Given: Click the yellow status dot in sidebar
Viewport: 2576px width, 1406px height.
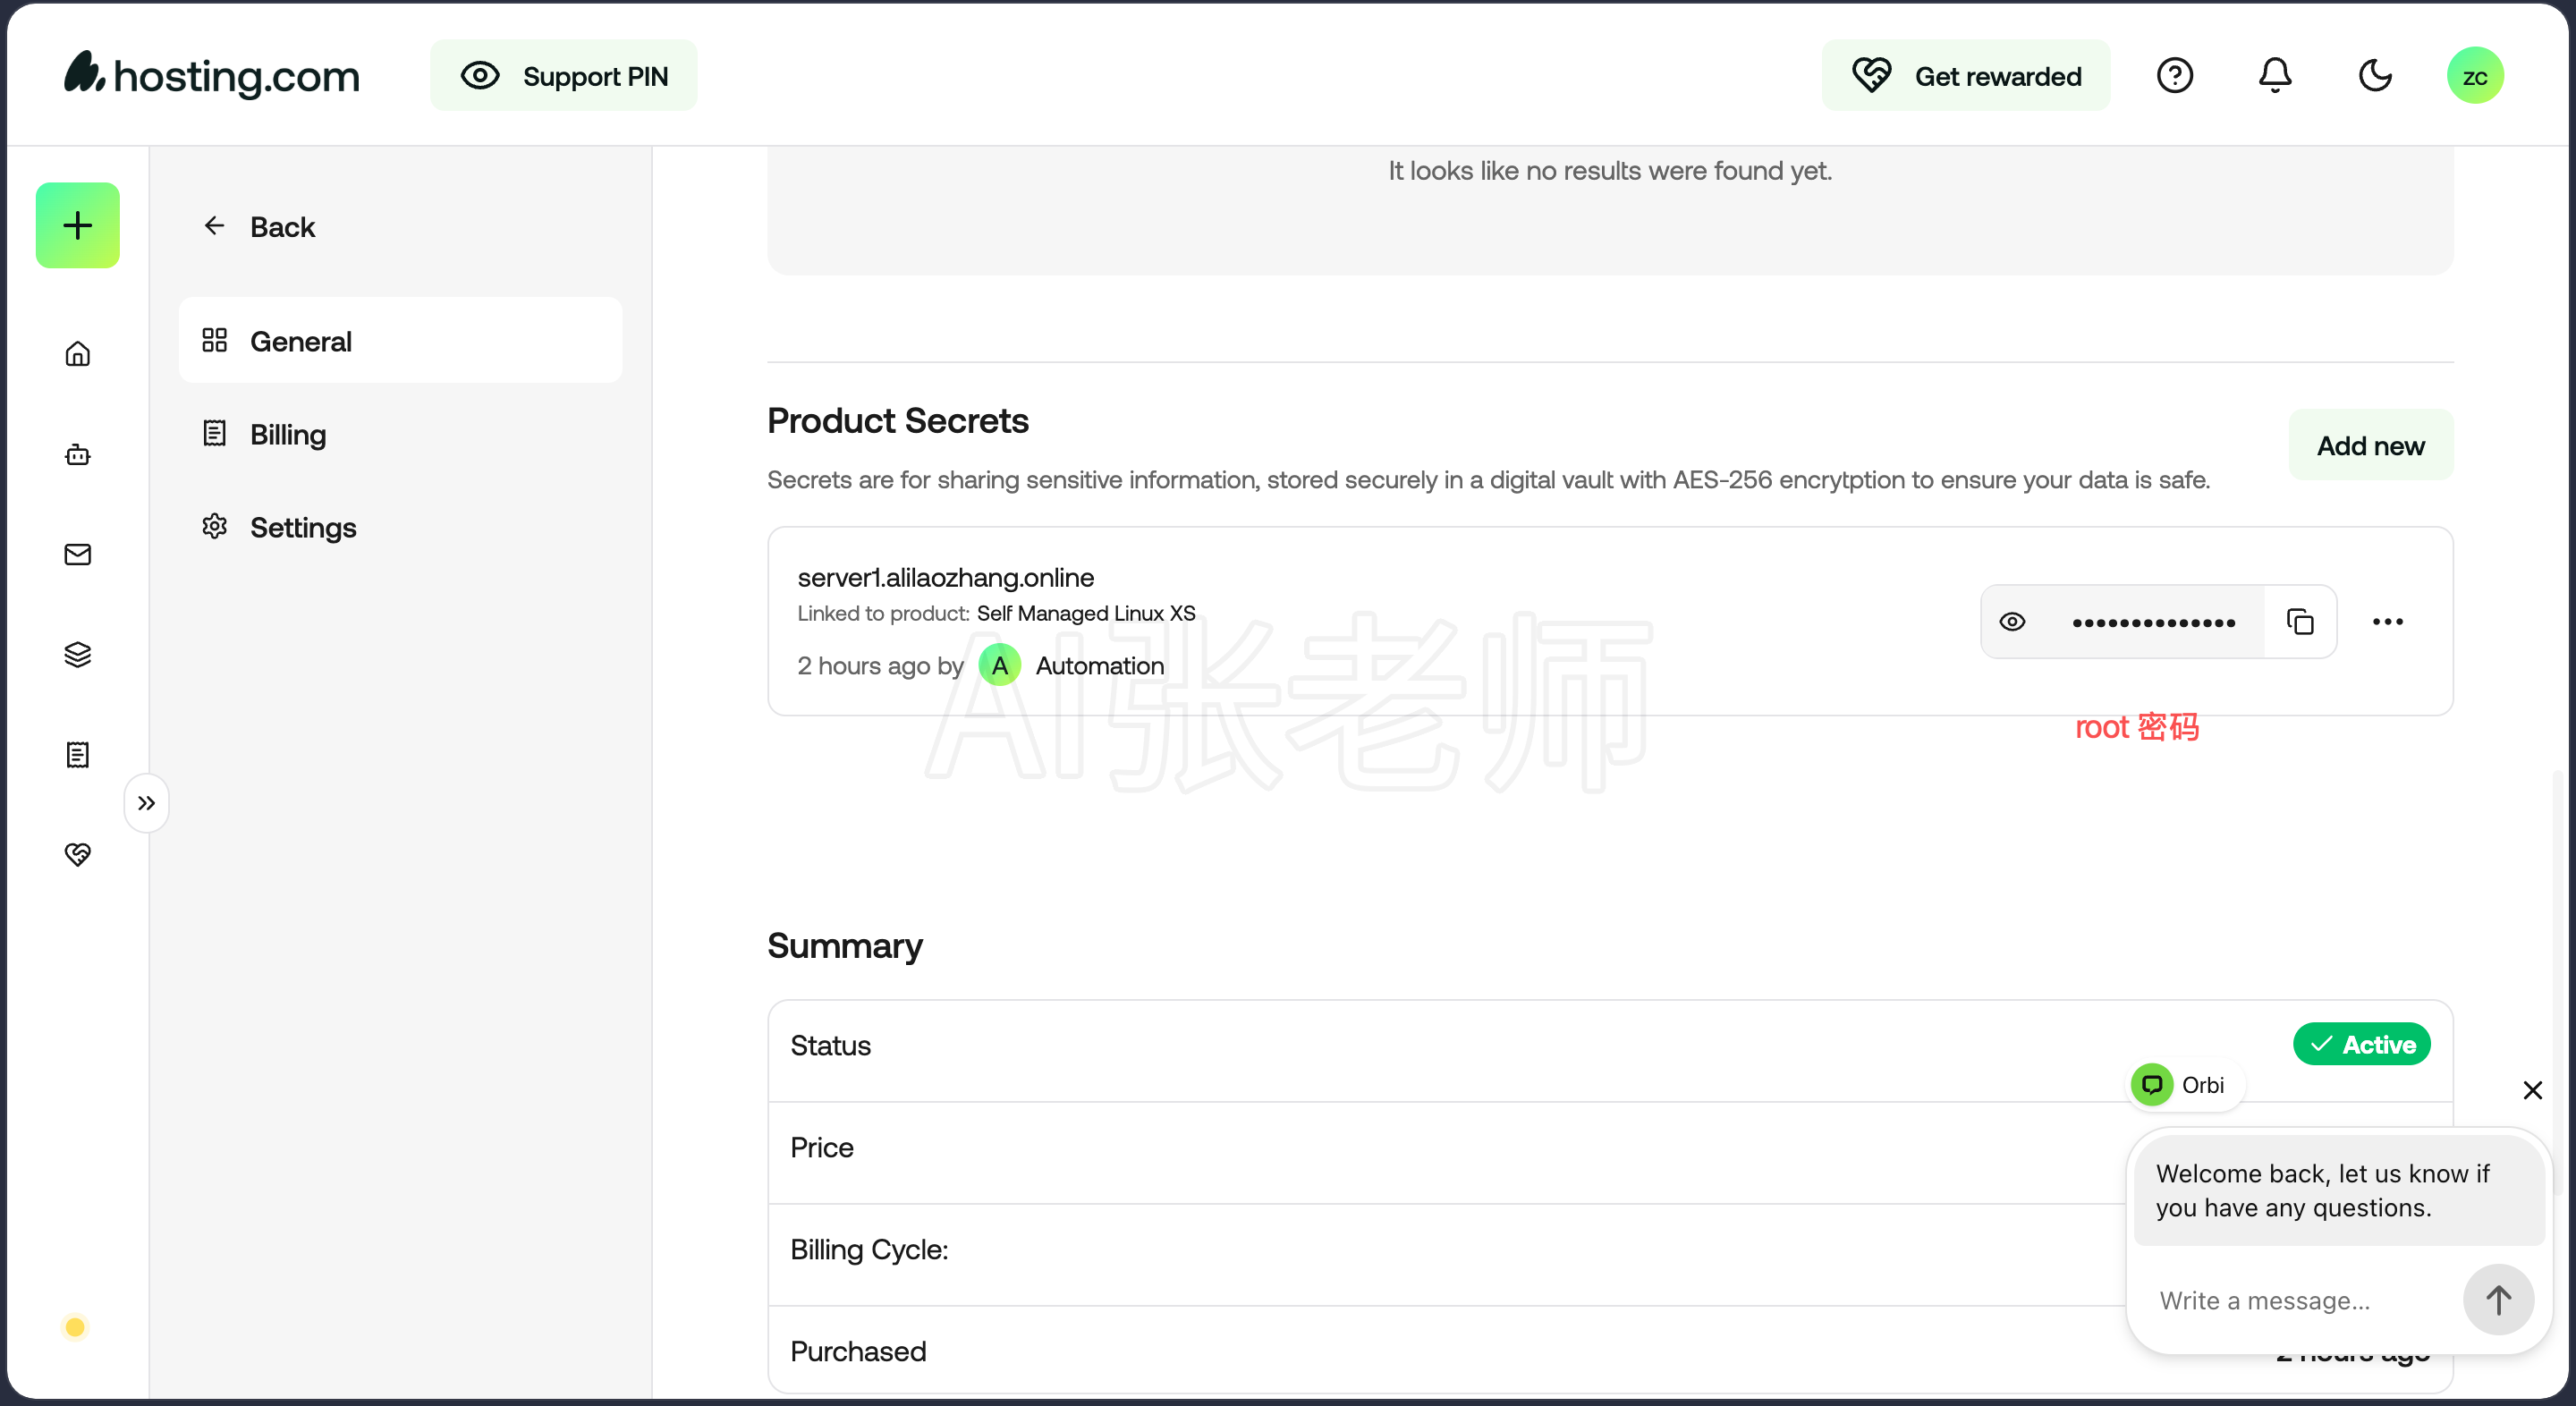Looking at the screenshot, I should tap(75, 1327).
